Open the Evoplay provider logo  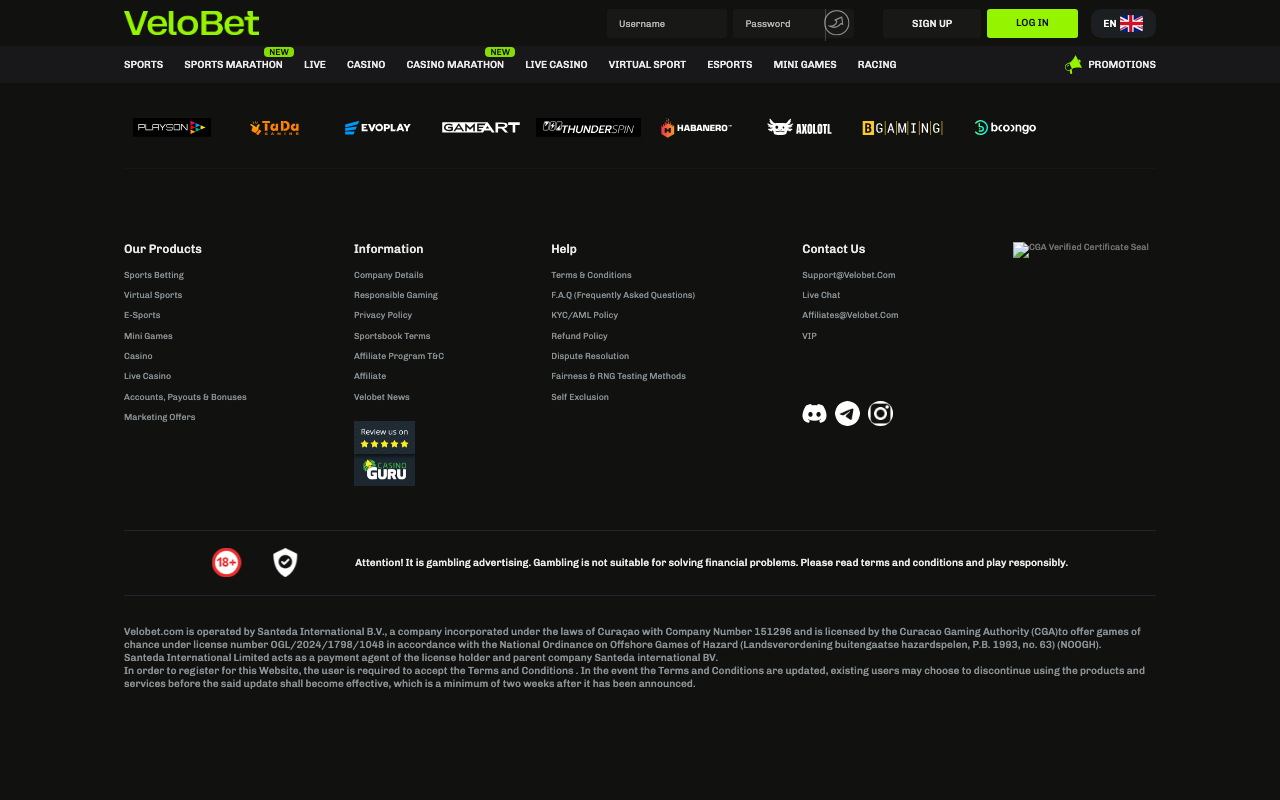(x=377, y=127)
